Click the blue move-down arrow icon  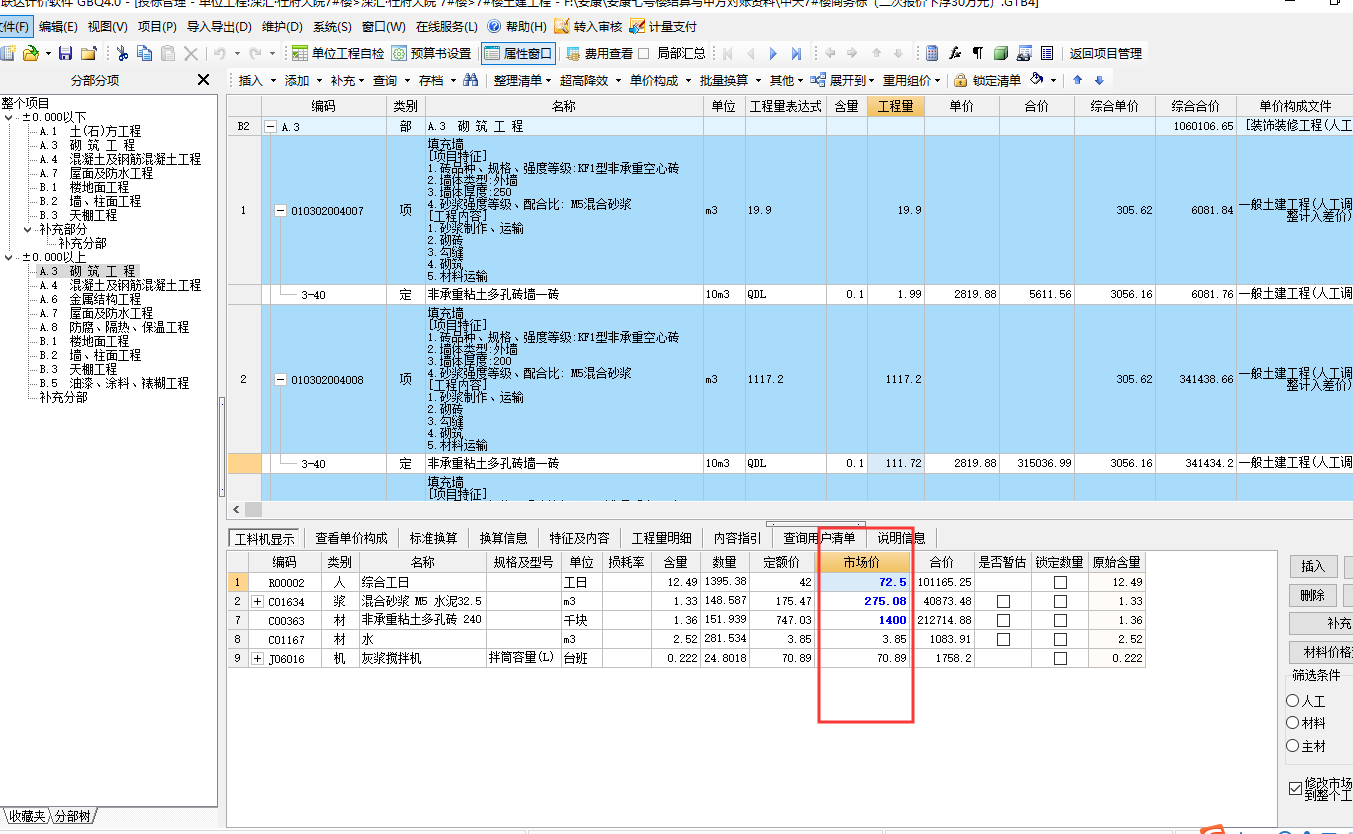pyautogui.click(x=1099, y=80)
